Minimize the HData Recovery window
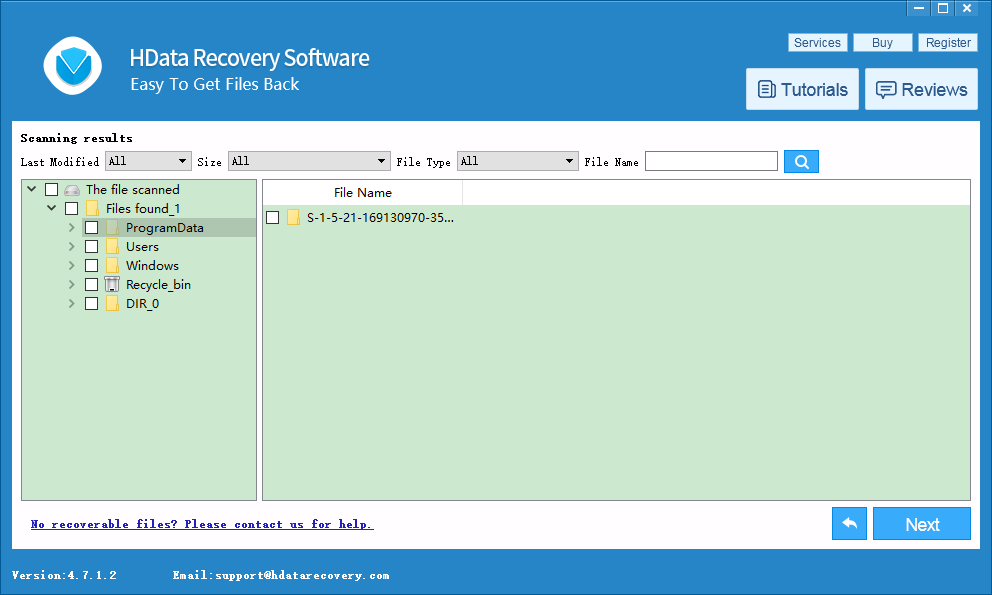The height and width of the screenshot is (595, 992). click(919, 8)
